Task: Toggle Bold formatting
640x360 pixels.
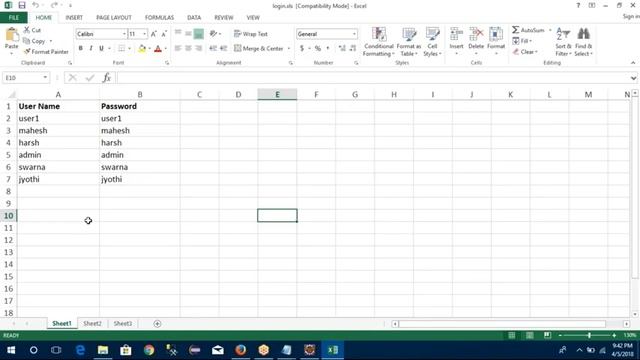Action: [x=80, y=49]
